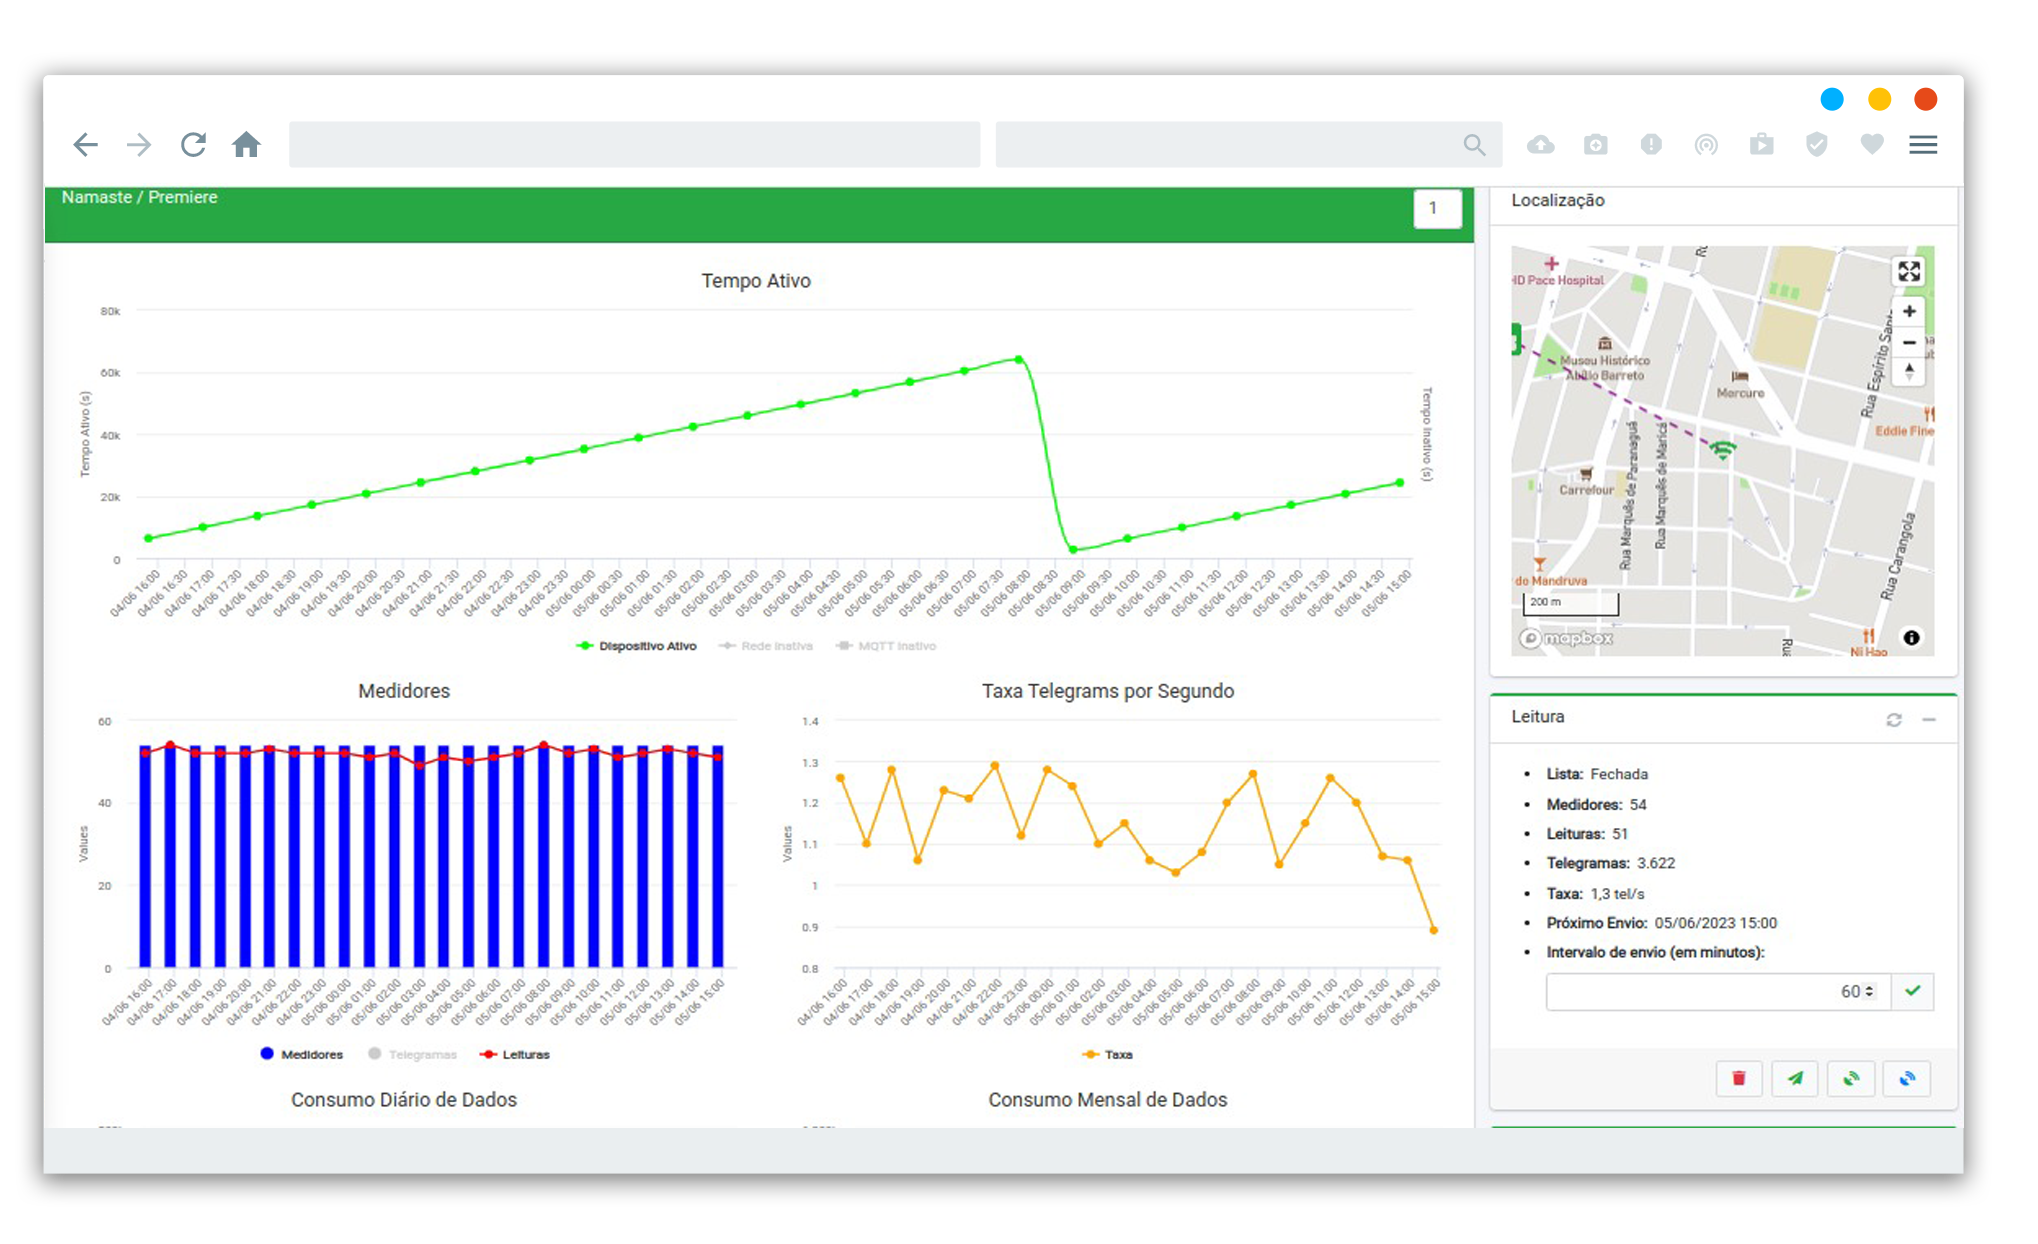Toggle 'Taxa' legend series
Image resolution: width=2038 pixels, height=1244 pixels.
[1108, 1054]
